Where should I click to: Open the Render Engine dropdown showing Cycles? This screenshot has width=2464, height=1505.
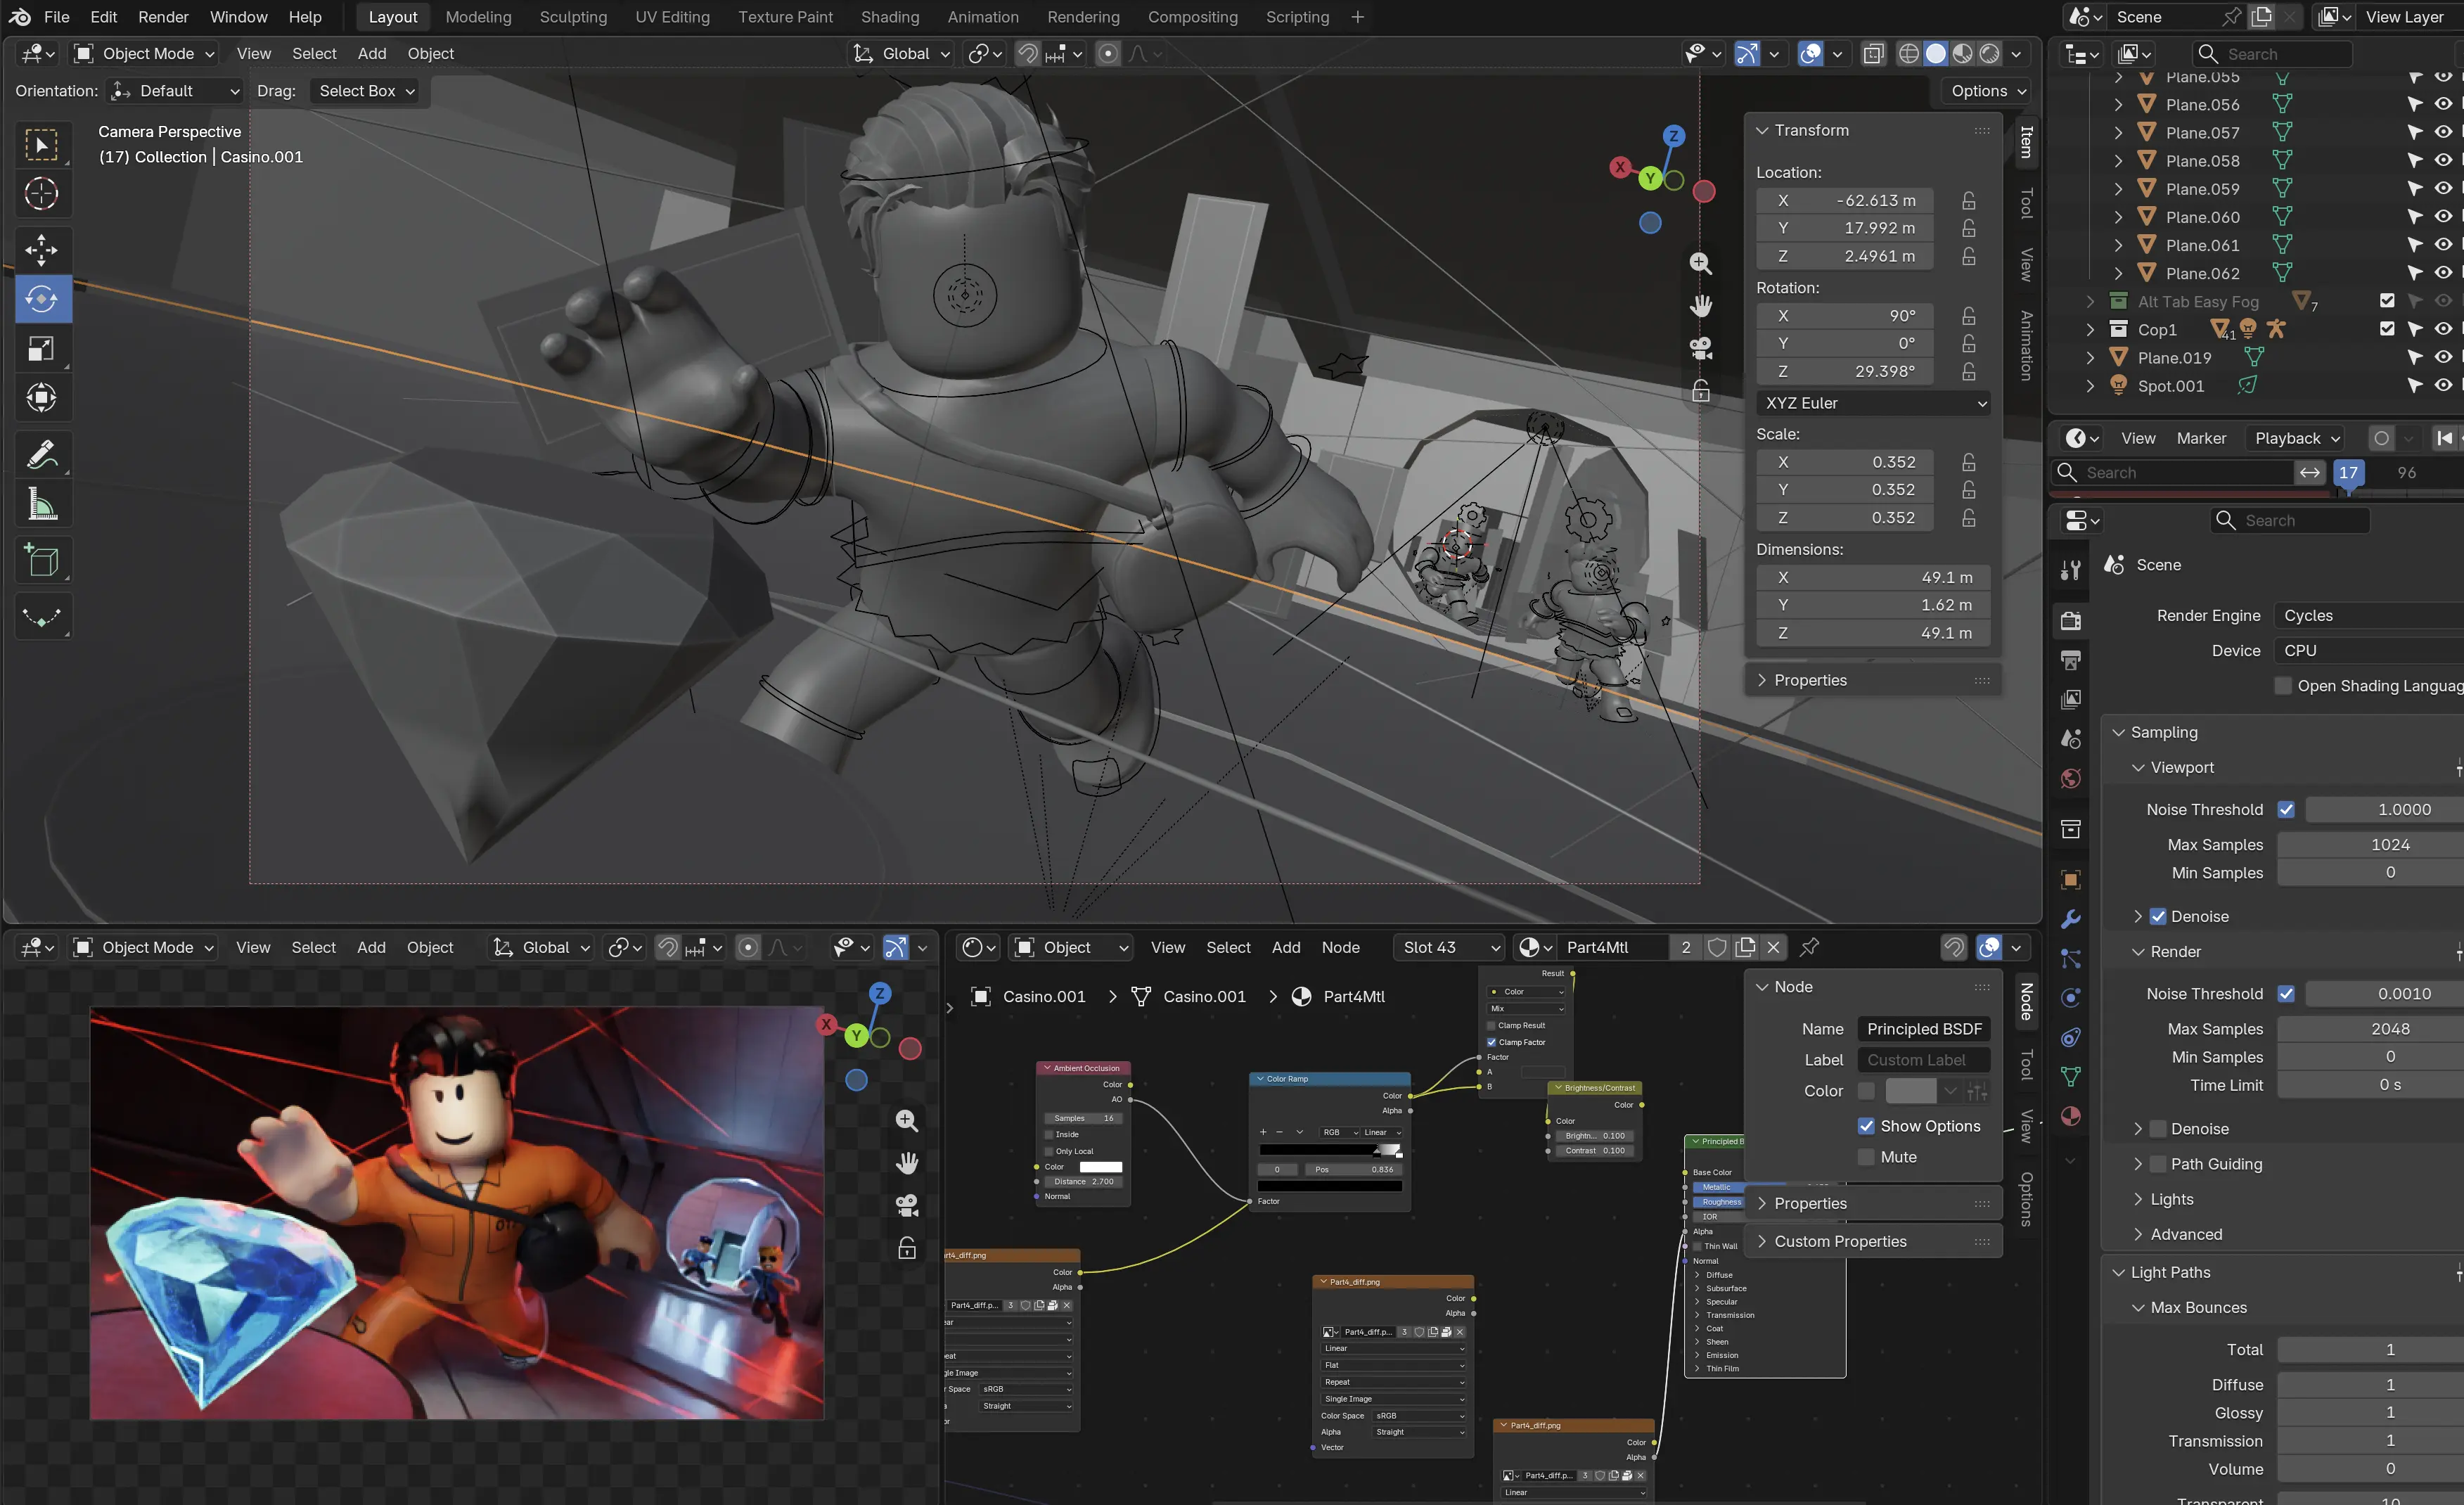[2368, 616]
